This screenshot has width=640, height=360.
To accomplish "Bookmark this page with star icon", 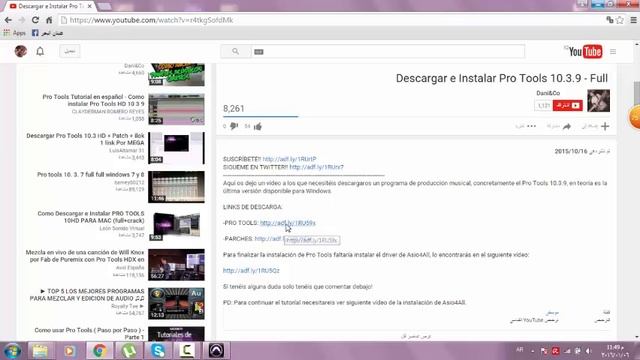I will (620, 20).
